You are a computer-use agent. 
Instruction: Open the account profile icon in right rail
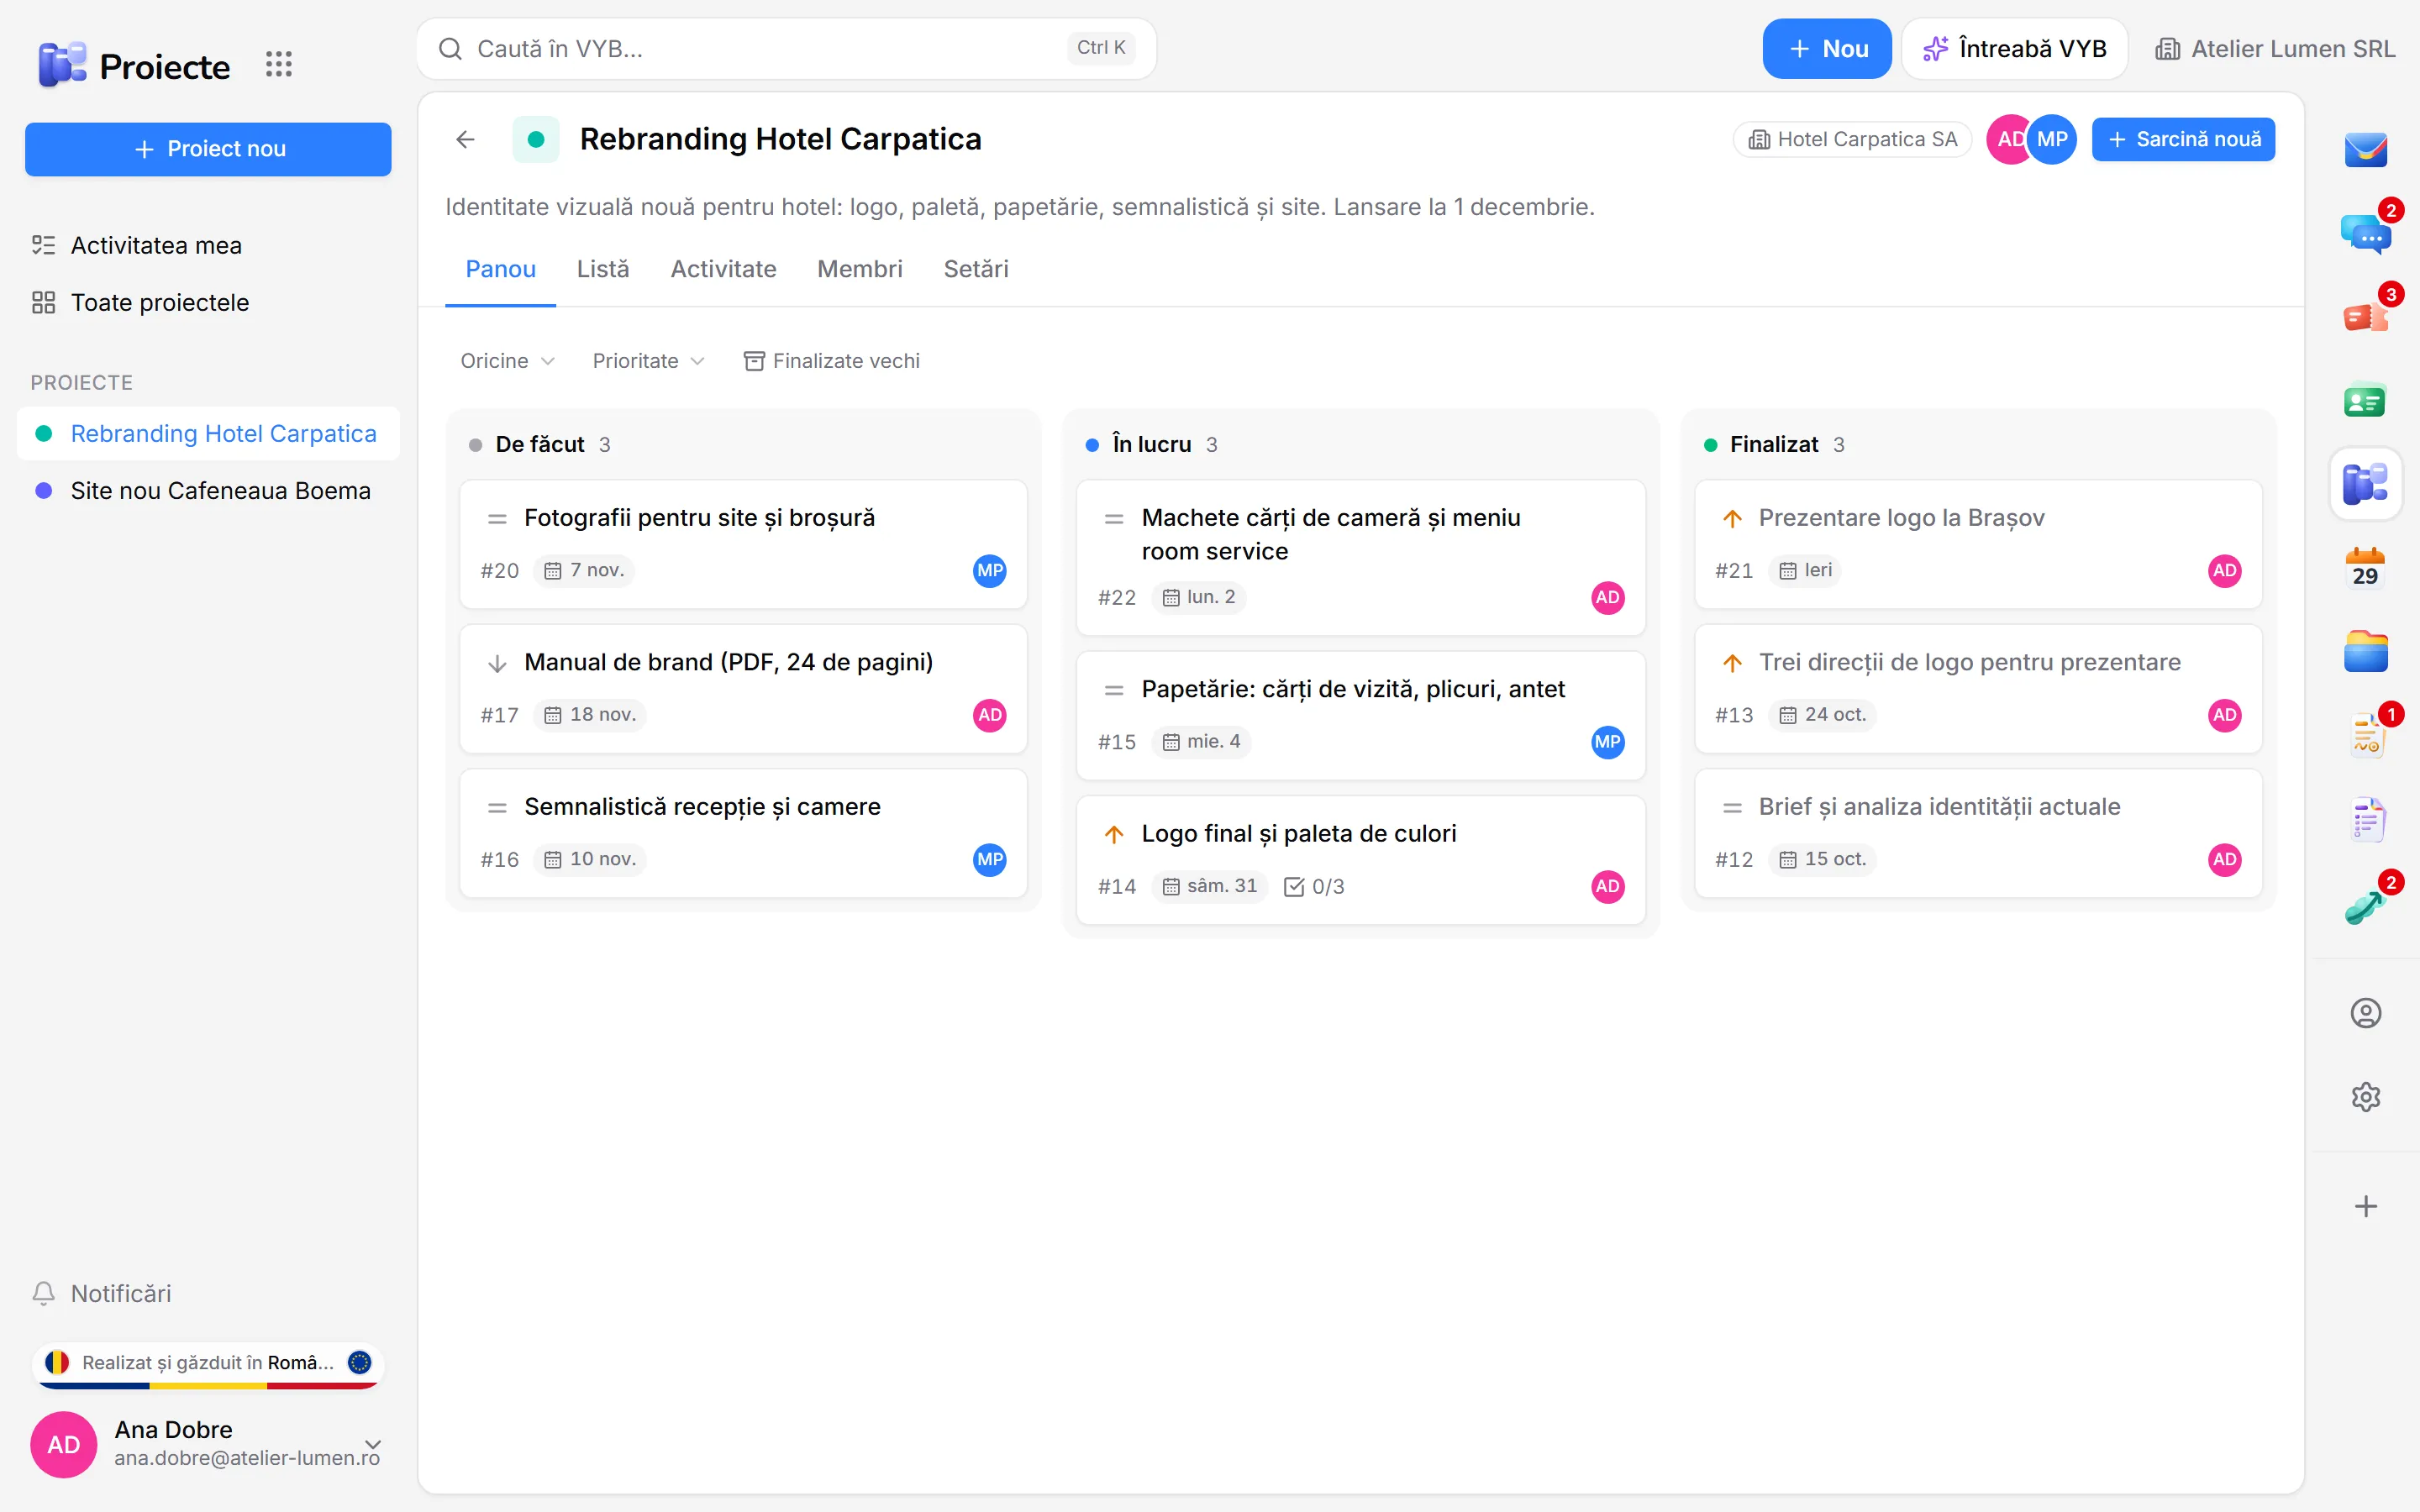pyautogui.click(x=2365, y=1013)
